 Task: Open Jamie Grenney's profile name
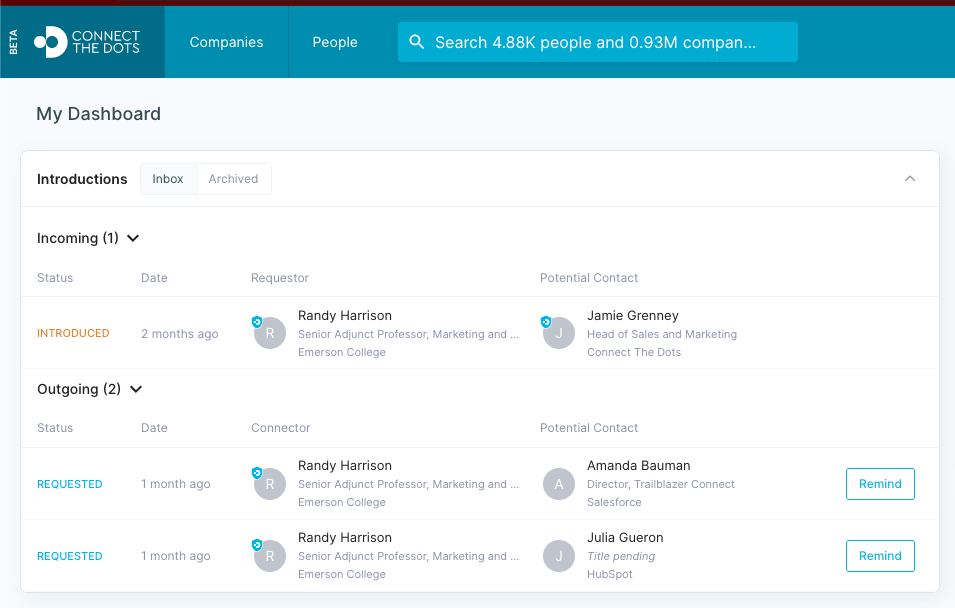tap(632, 316)
